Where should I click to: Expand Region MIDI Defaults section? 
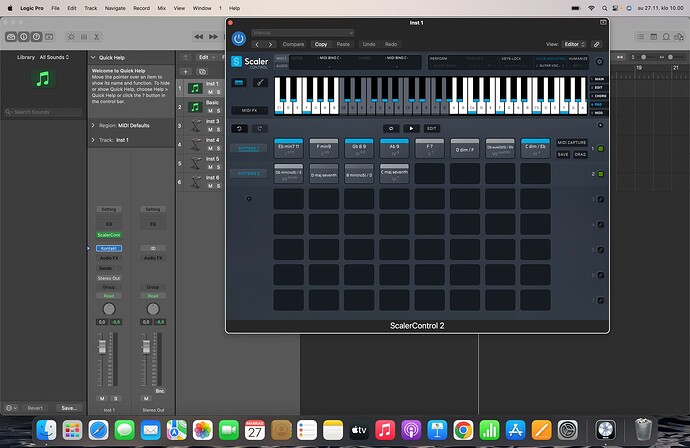[93, 125]
